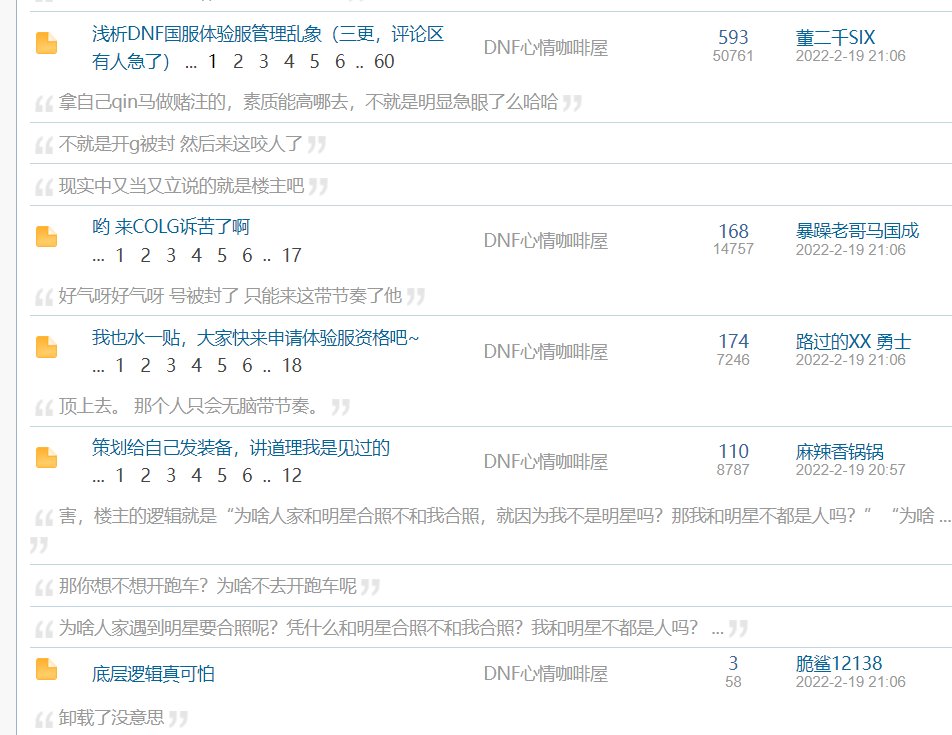Click DNF心情咖啡屋 forum link in 我也水一贴 row
Screen dimensions: 952x735
(546, 351)
